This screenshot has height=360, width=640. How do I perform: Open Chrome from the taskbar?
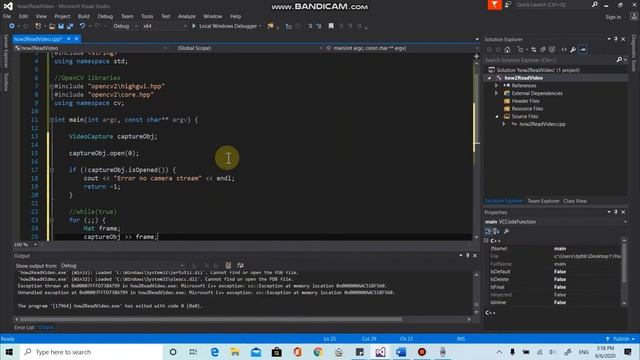318,352
